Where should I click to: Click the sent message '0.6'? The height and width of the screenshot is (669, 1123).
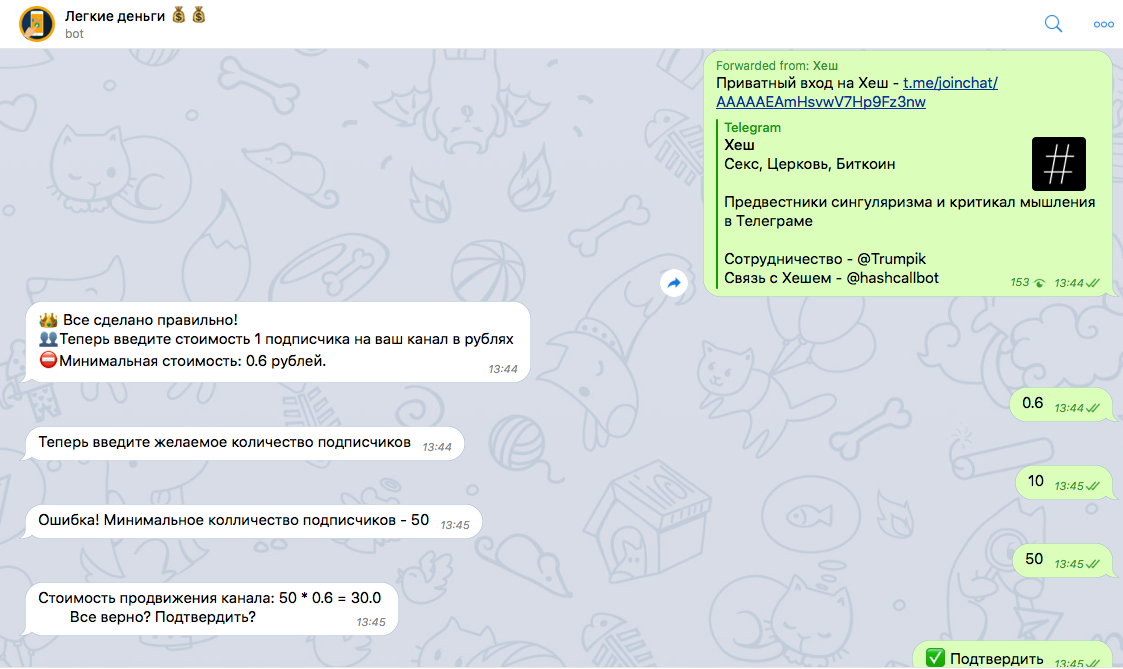pos(1060,405)
